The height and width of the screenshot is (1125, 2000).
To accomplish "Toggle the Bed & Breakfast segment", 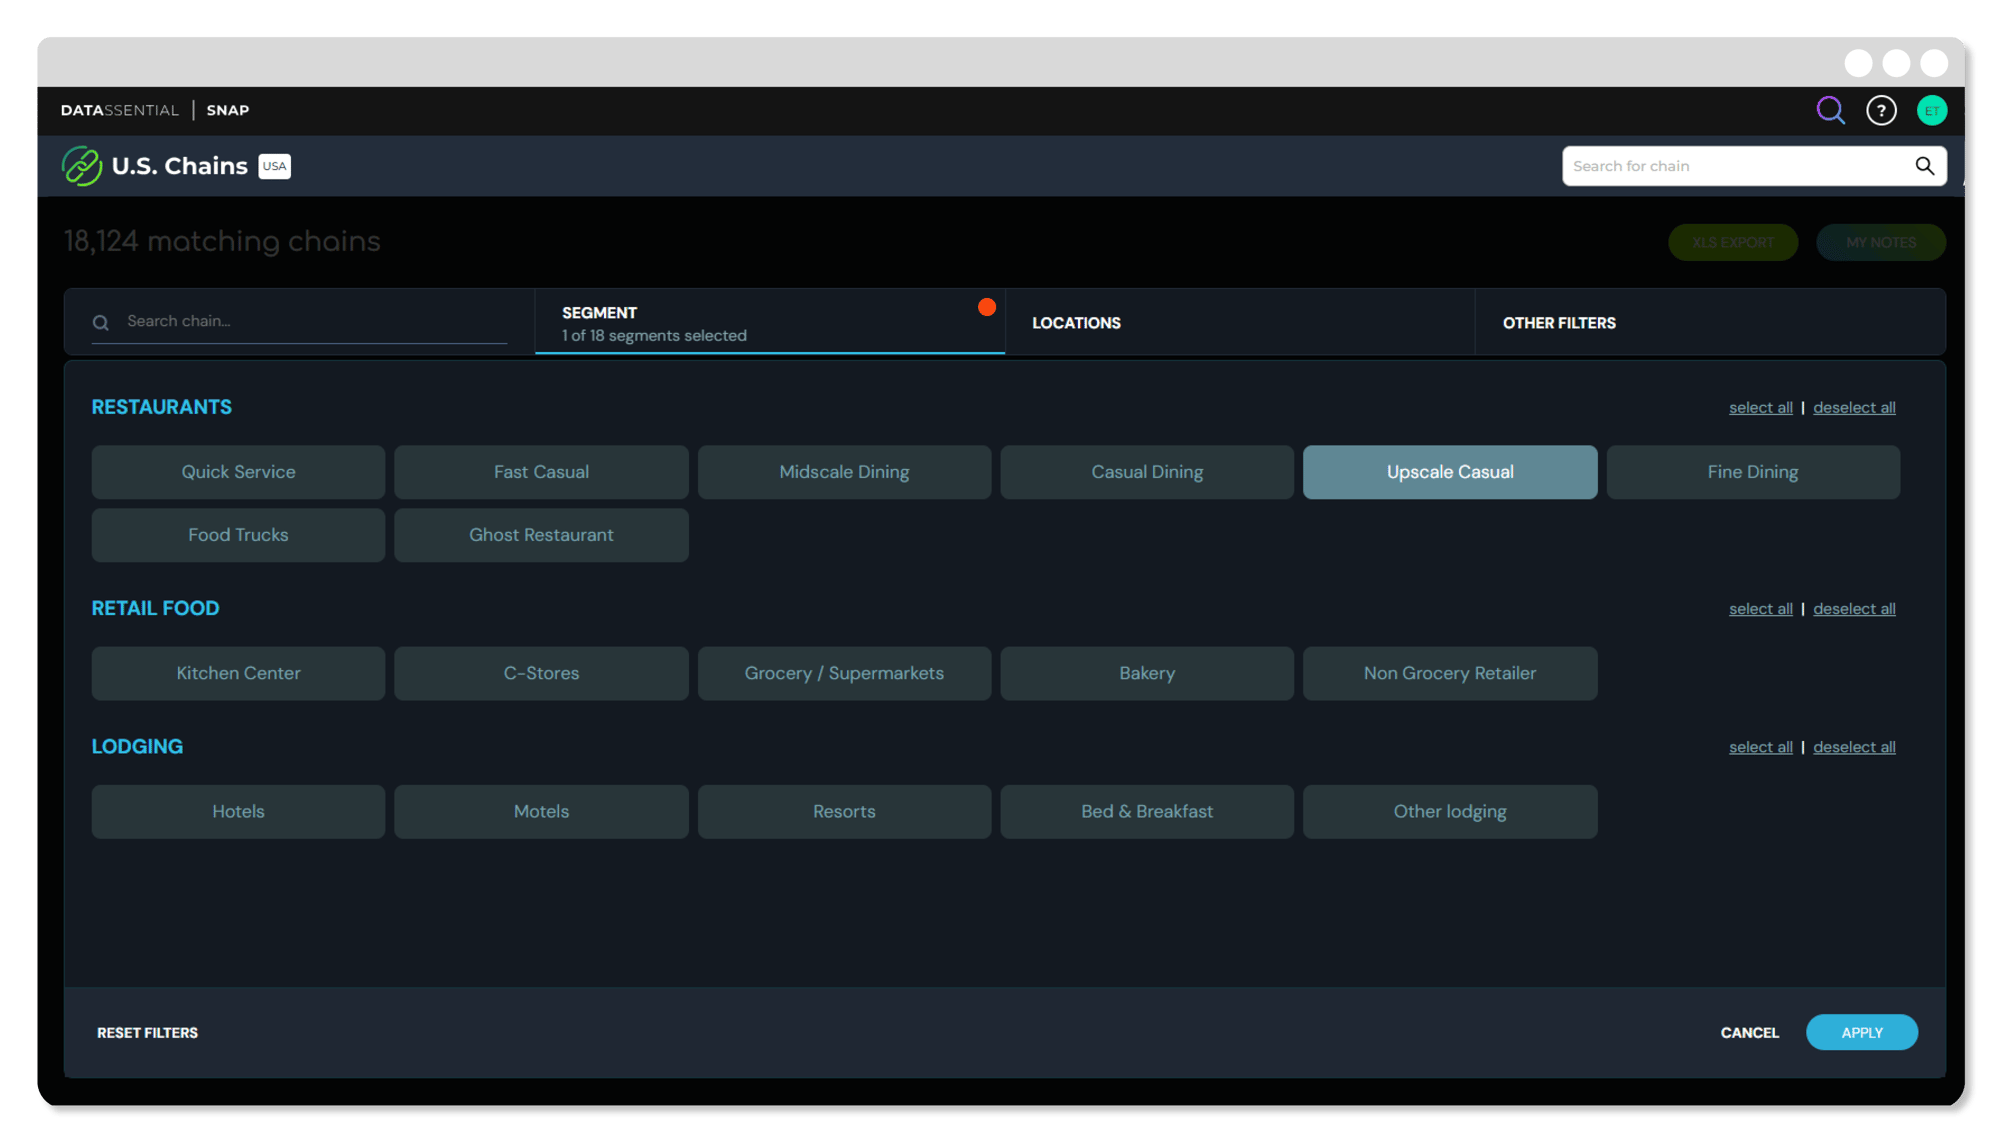I will tap(1146, 811).
